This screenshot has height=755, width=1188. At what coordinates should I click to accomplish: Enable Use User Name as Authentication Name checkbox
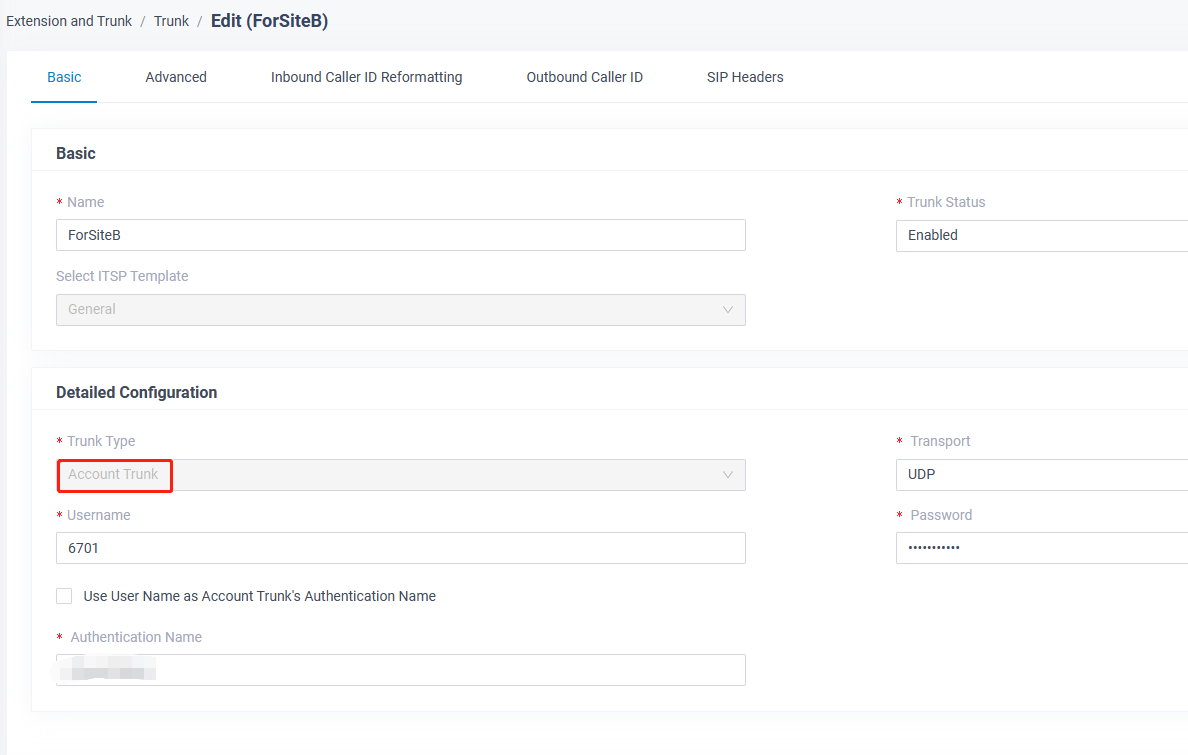(64, 596)
